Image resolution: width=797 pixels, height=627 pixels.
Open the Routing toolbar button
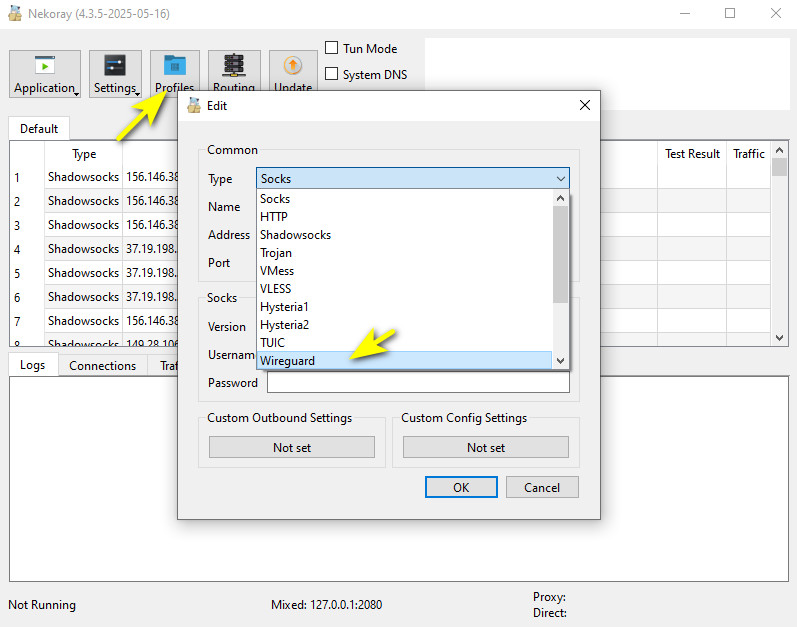[x=235, y=73]
